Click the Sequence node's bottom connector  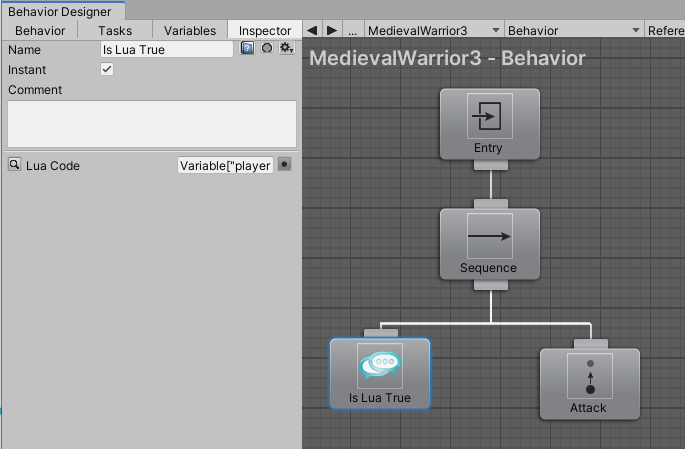491,285
